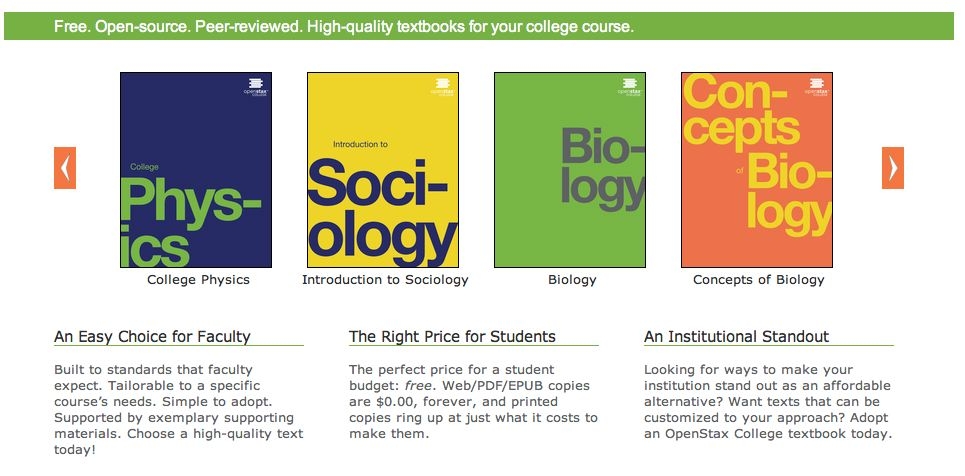Click the Biology title under the cover
The image size is (965, 476).
click(x=572, y=280)
